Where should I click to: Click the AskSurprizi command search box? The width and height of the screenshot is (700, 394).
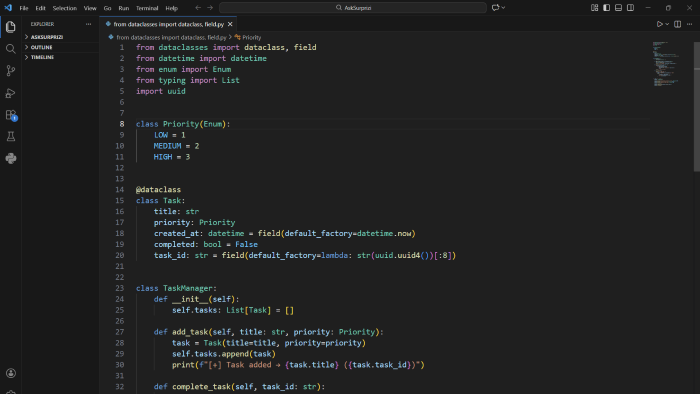click(x=353, y=8)
